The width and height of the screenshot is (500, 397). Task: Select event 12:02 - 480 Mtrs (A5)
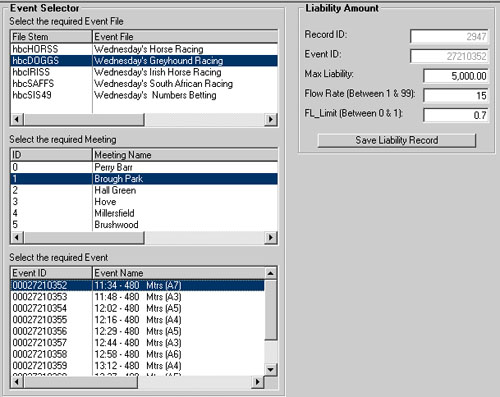click(x=138, y=308)
